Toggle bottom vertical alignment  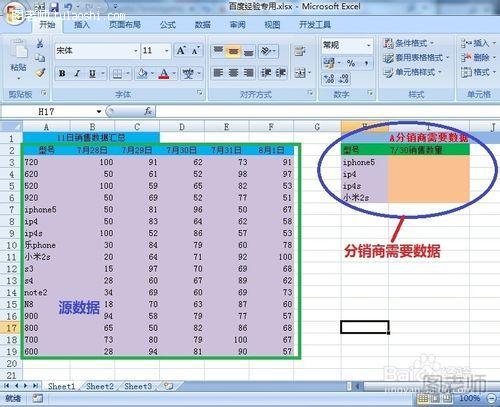coord(249,51)
